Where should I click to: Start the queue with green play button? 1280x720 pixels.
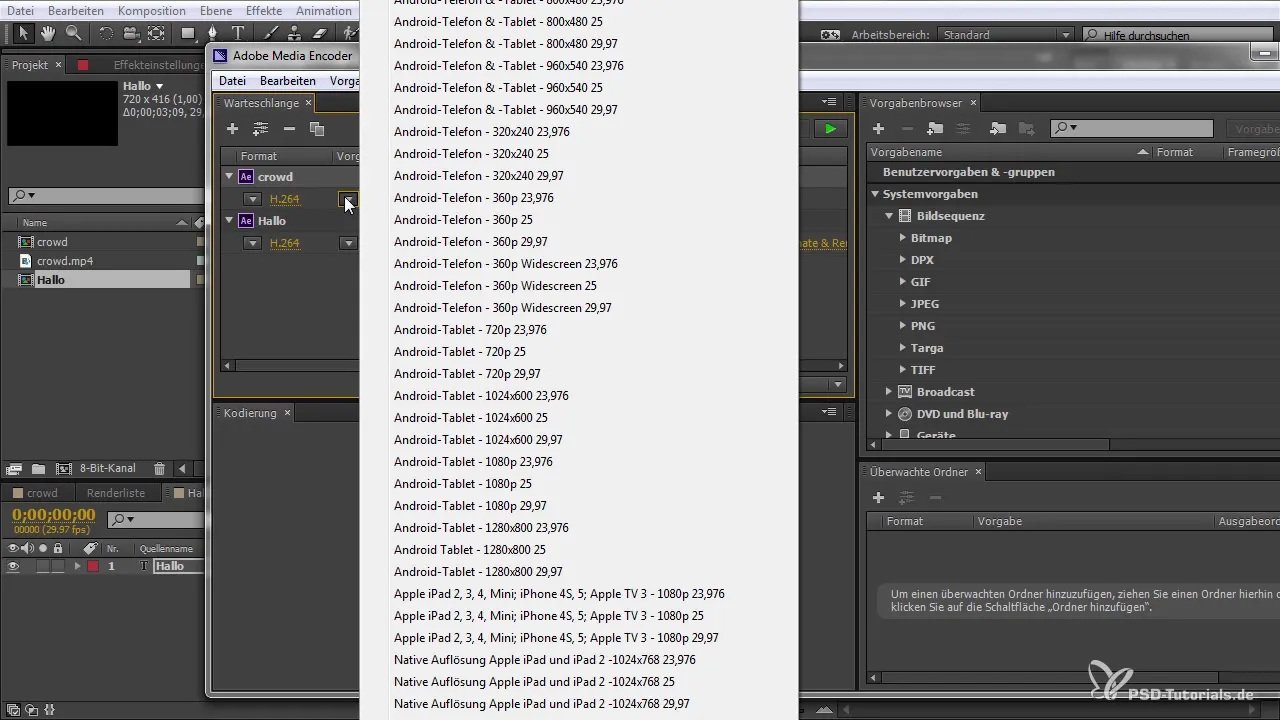point(830,129)
